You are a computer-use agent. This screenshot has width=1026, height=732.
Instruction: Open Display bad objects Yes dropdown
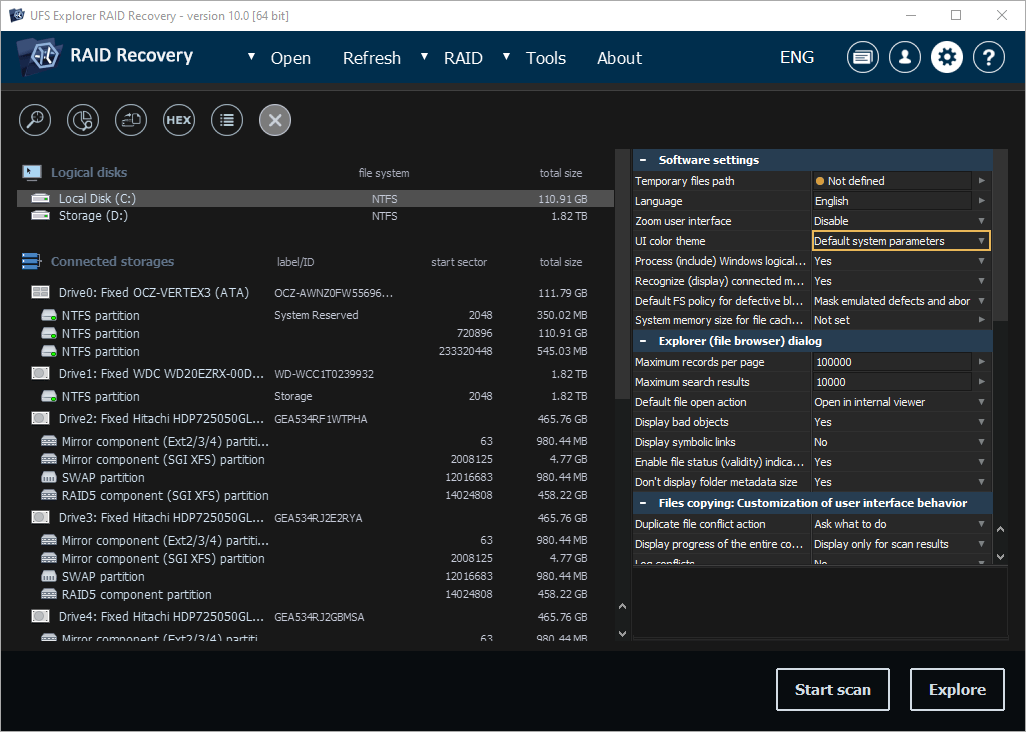point(901,422)
